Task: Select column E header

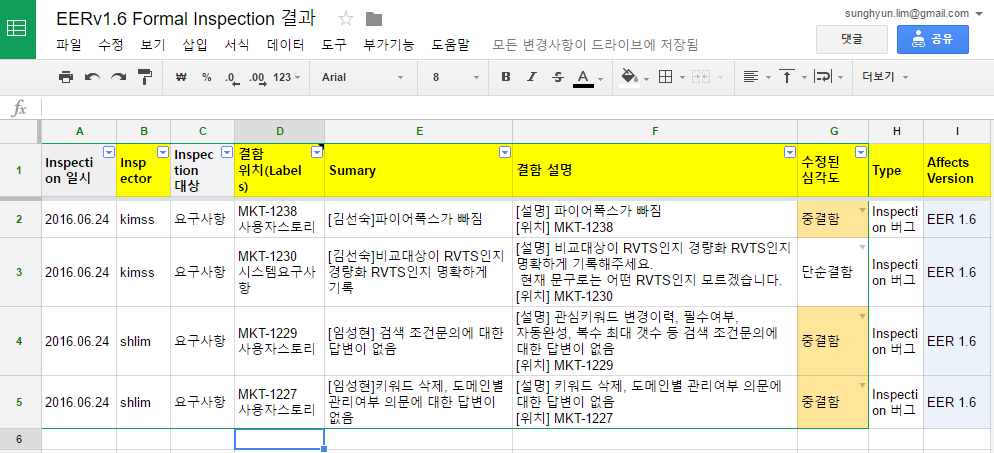Action: coord(419,131)
